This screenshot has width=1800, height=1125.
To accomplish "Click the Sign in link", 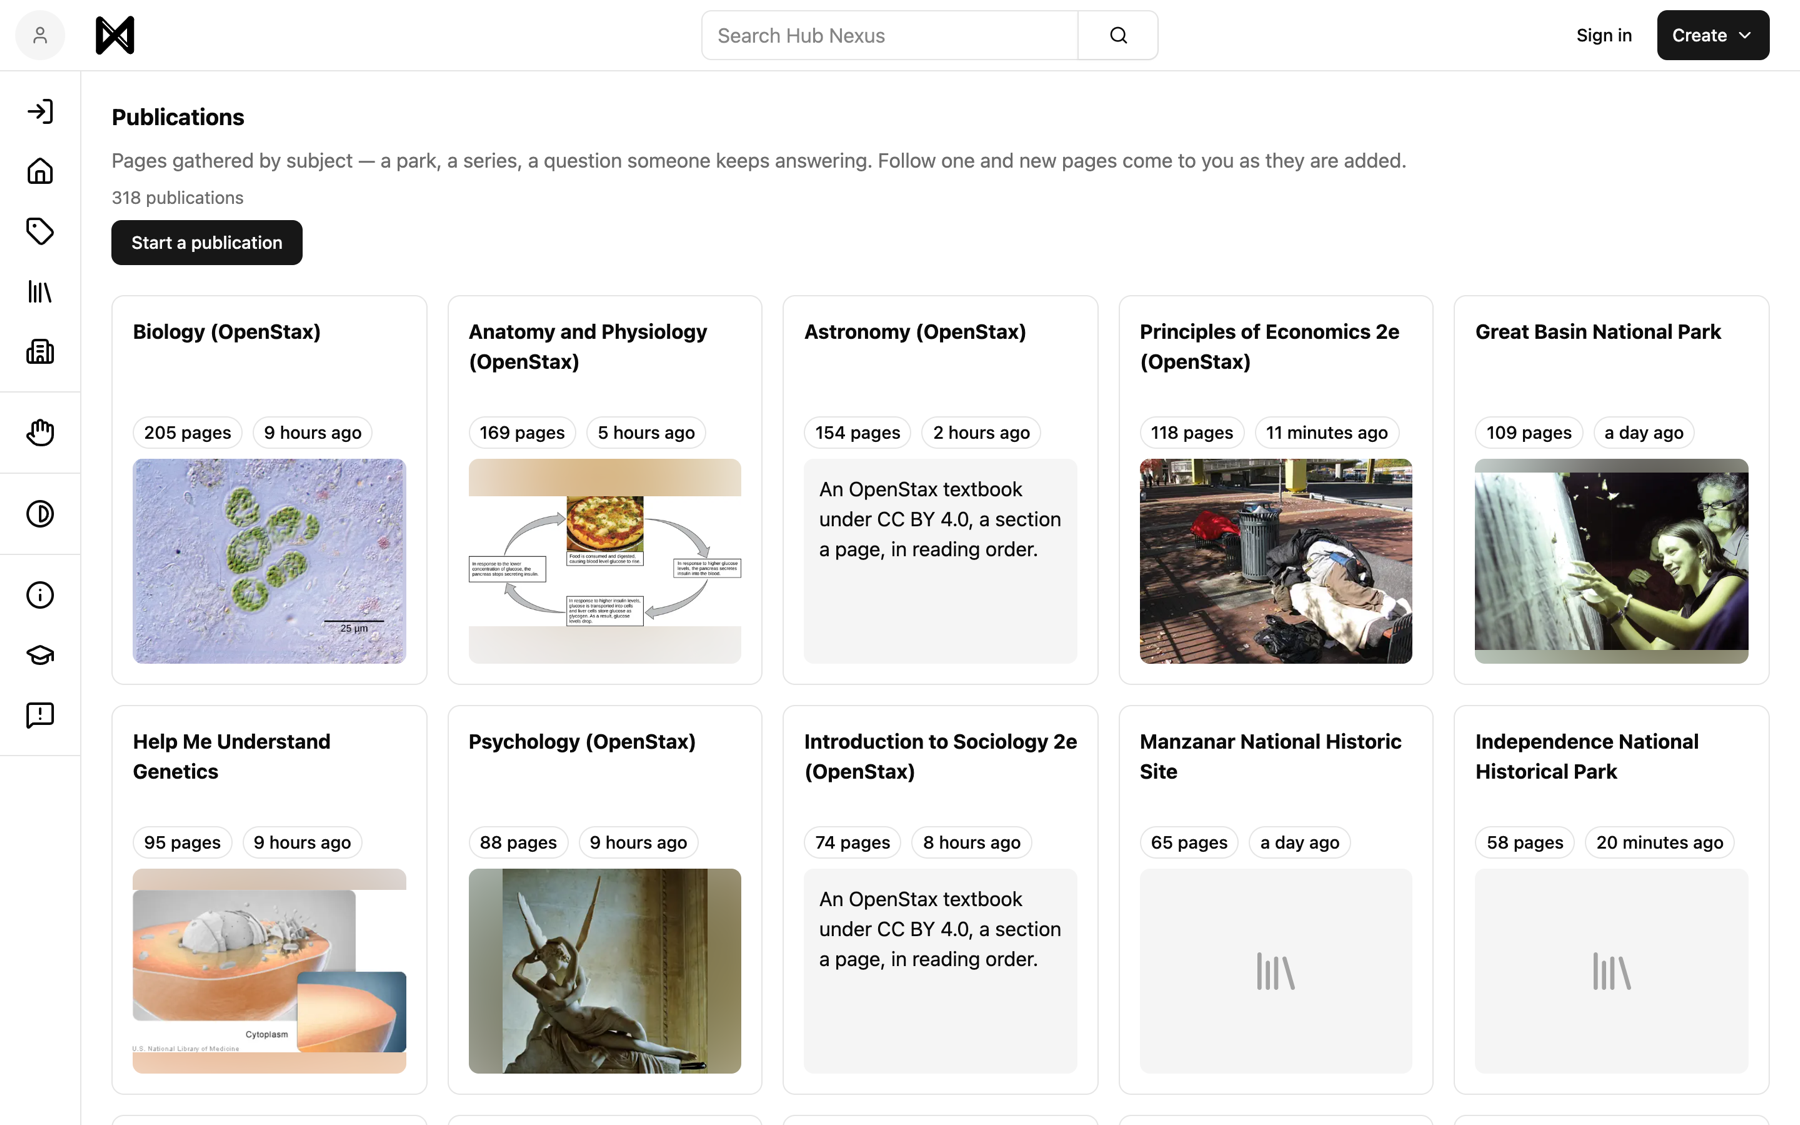I will coord(1603,35).
